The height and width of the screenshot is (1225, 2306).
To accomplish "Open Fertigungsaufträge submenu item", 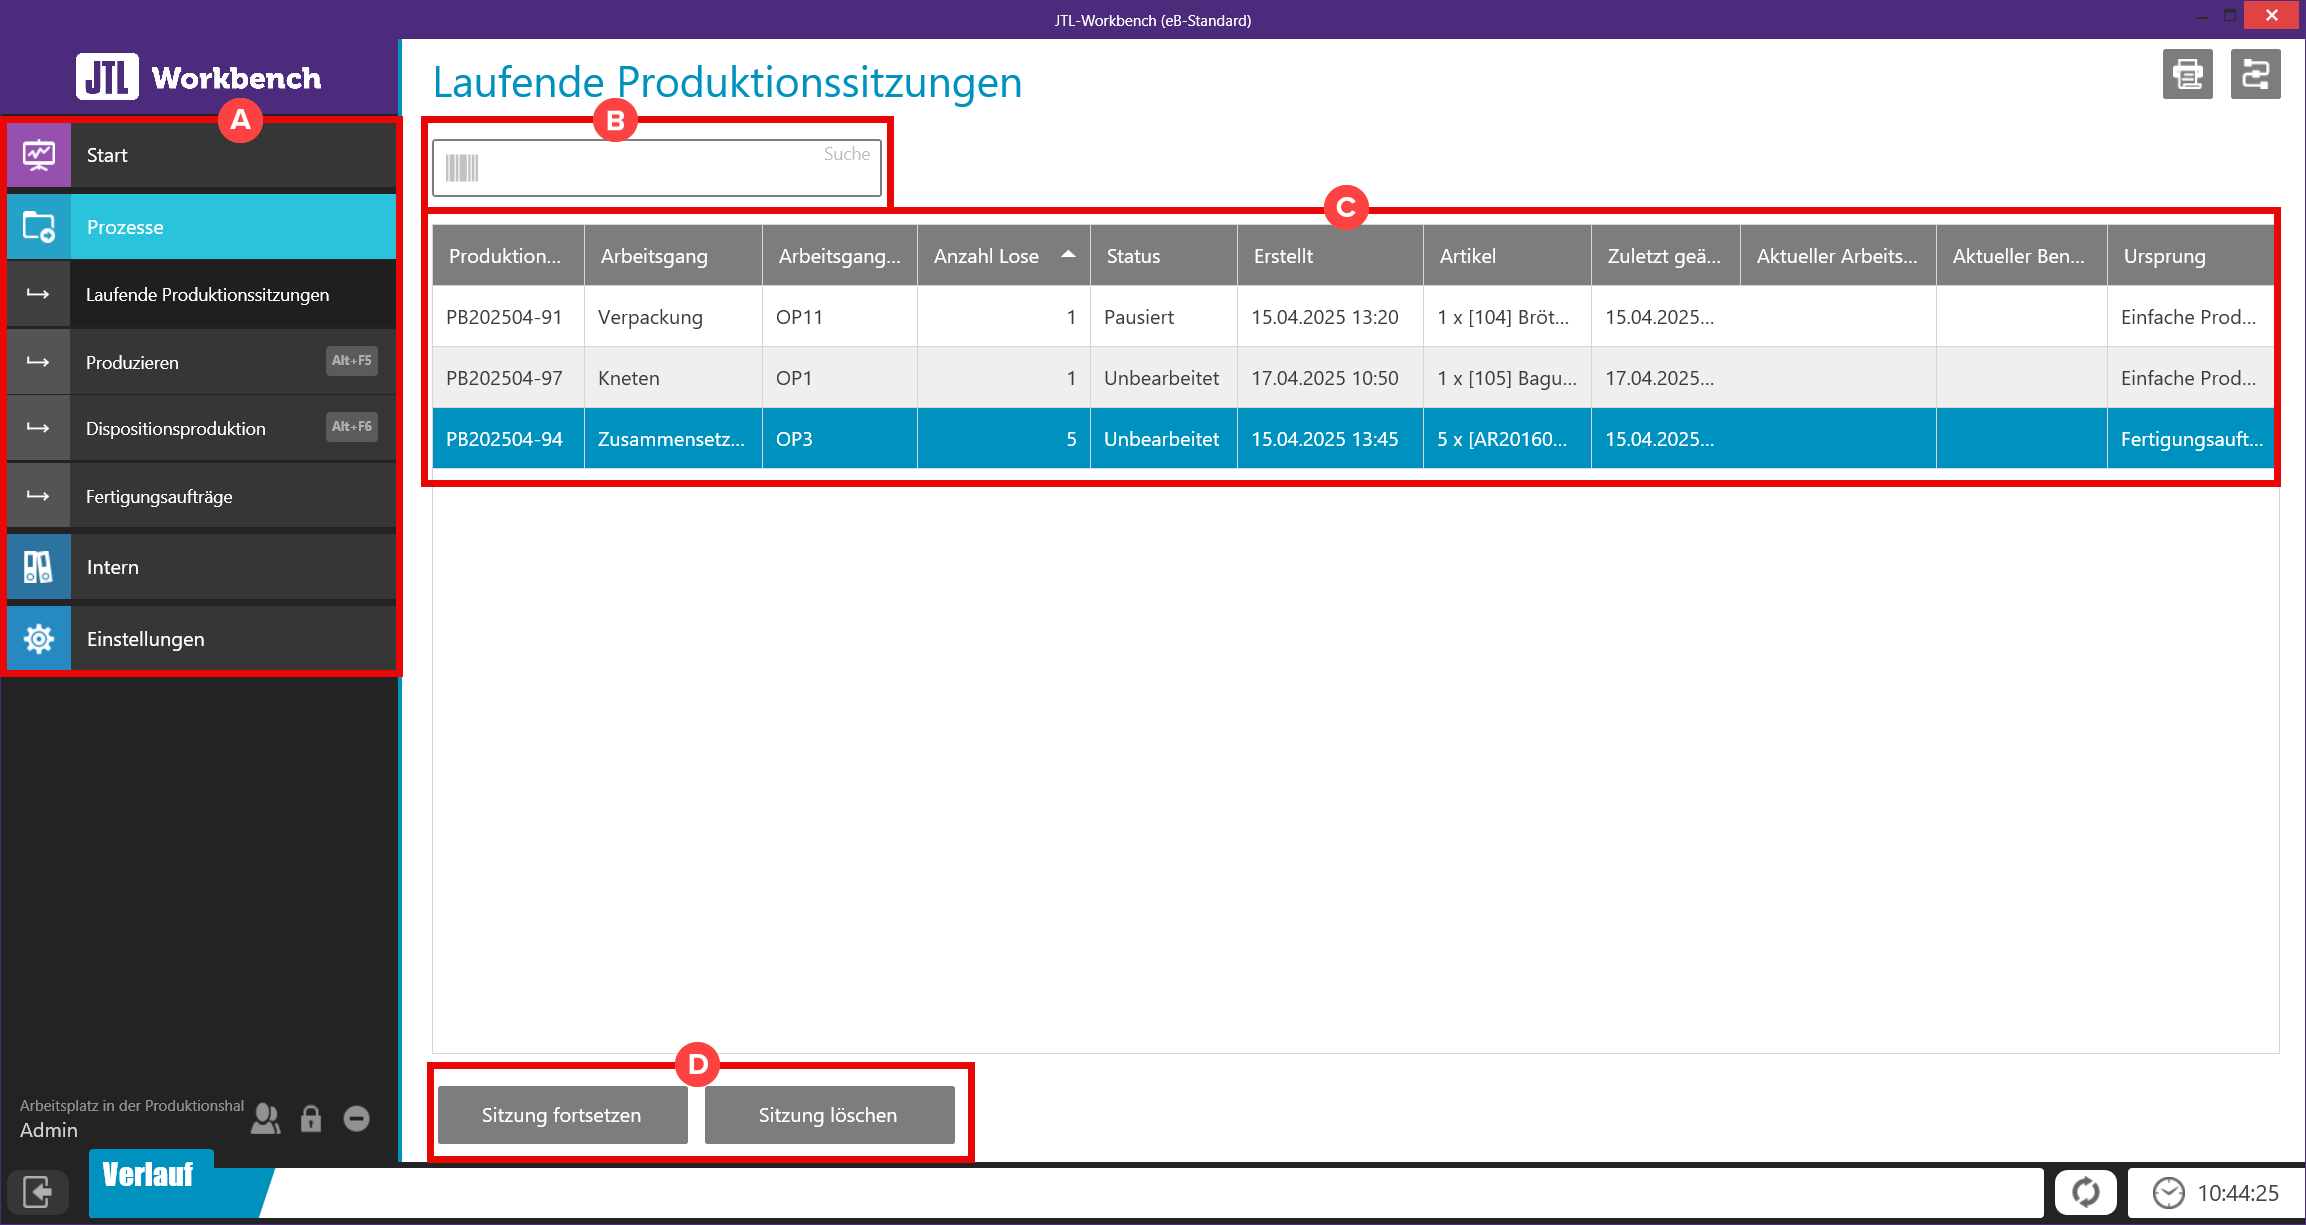I will [158, 497].
